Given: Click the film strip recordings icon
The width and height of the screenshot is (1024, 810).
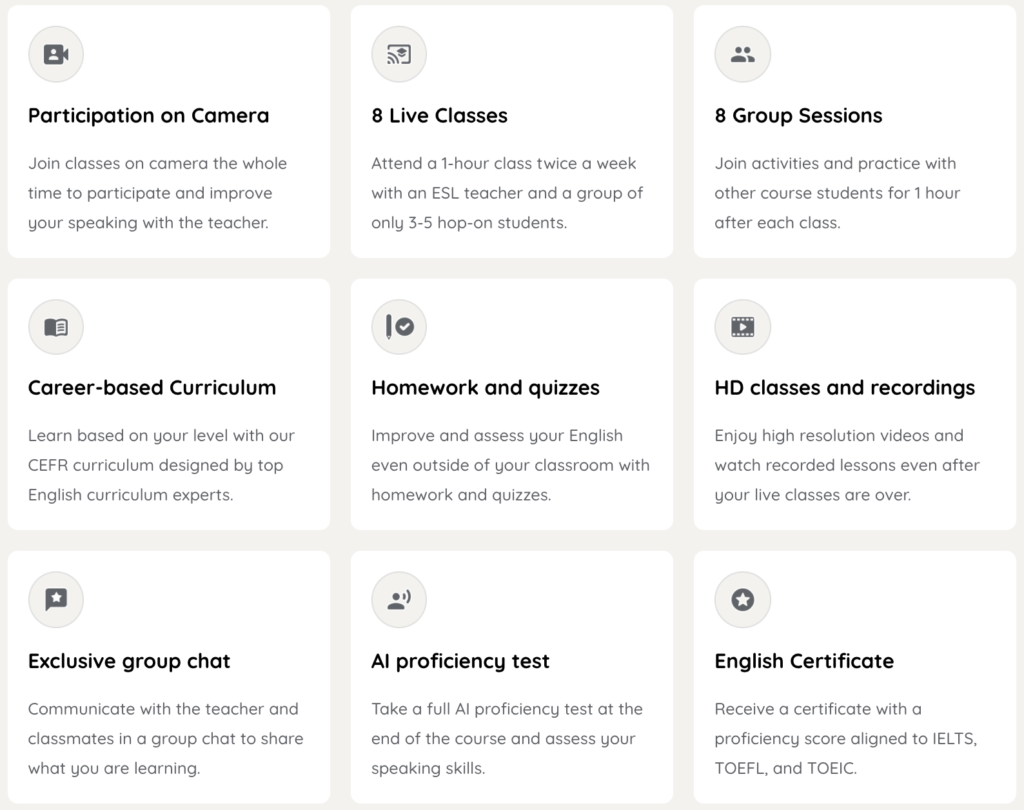Looking at the screenshot, I should click(743, 327).
